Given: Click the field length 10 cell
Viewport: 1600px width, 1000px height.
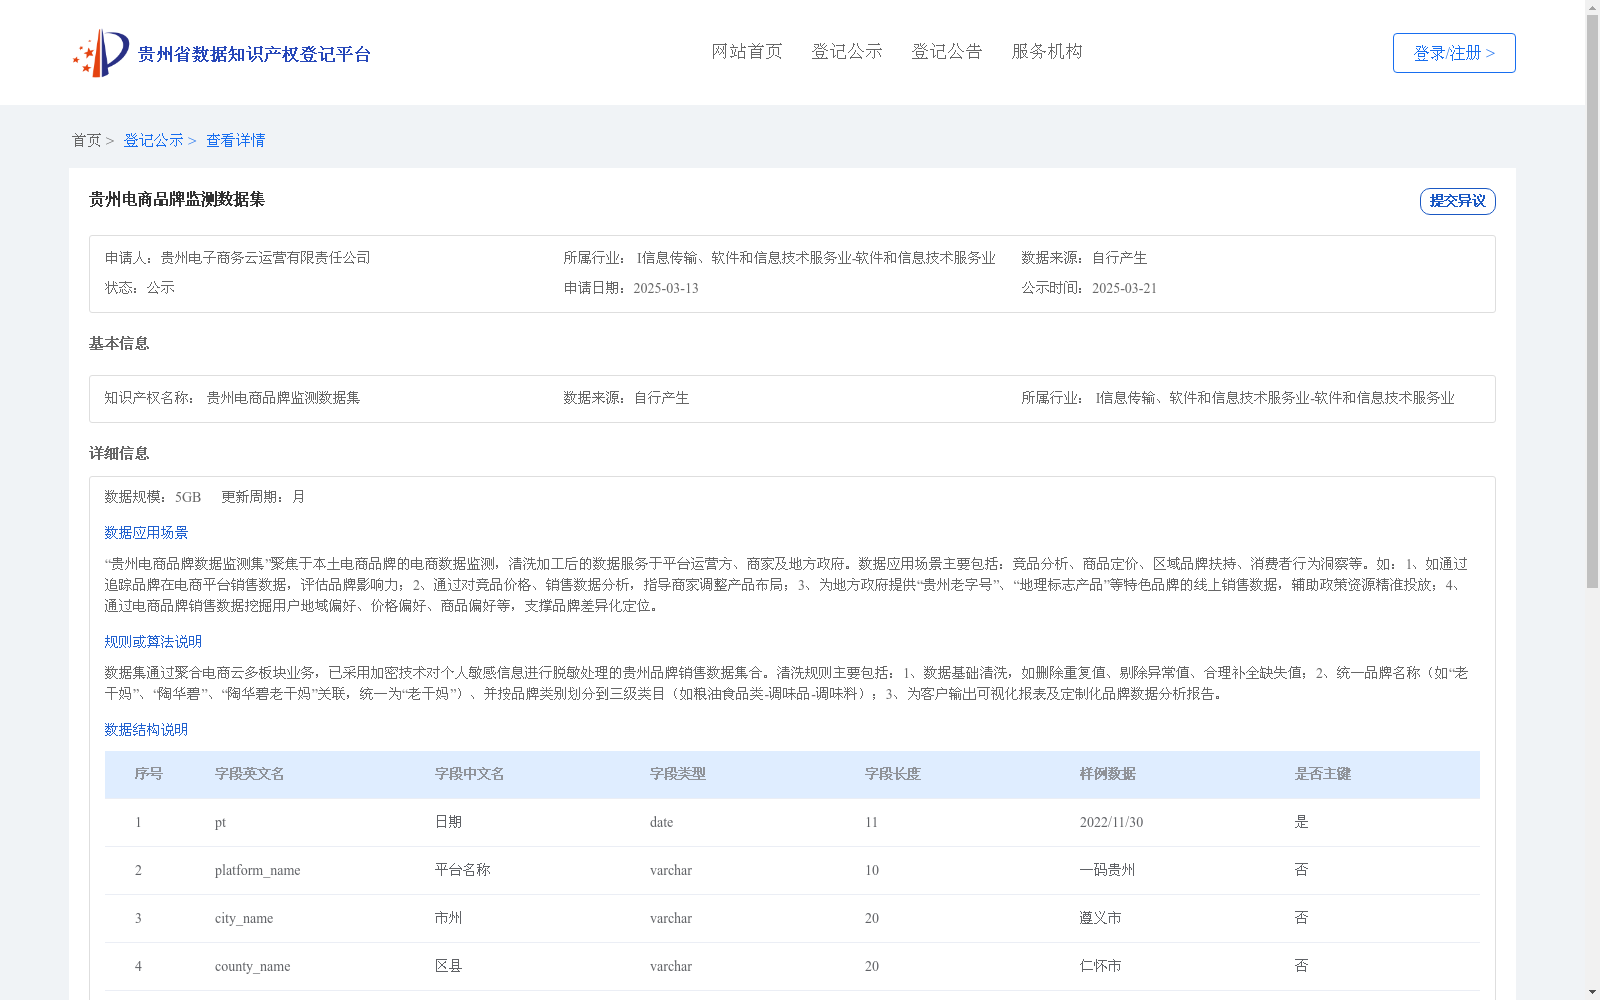Looking at the screenshot, I should [x=872, y=871].
